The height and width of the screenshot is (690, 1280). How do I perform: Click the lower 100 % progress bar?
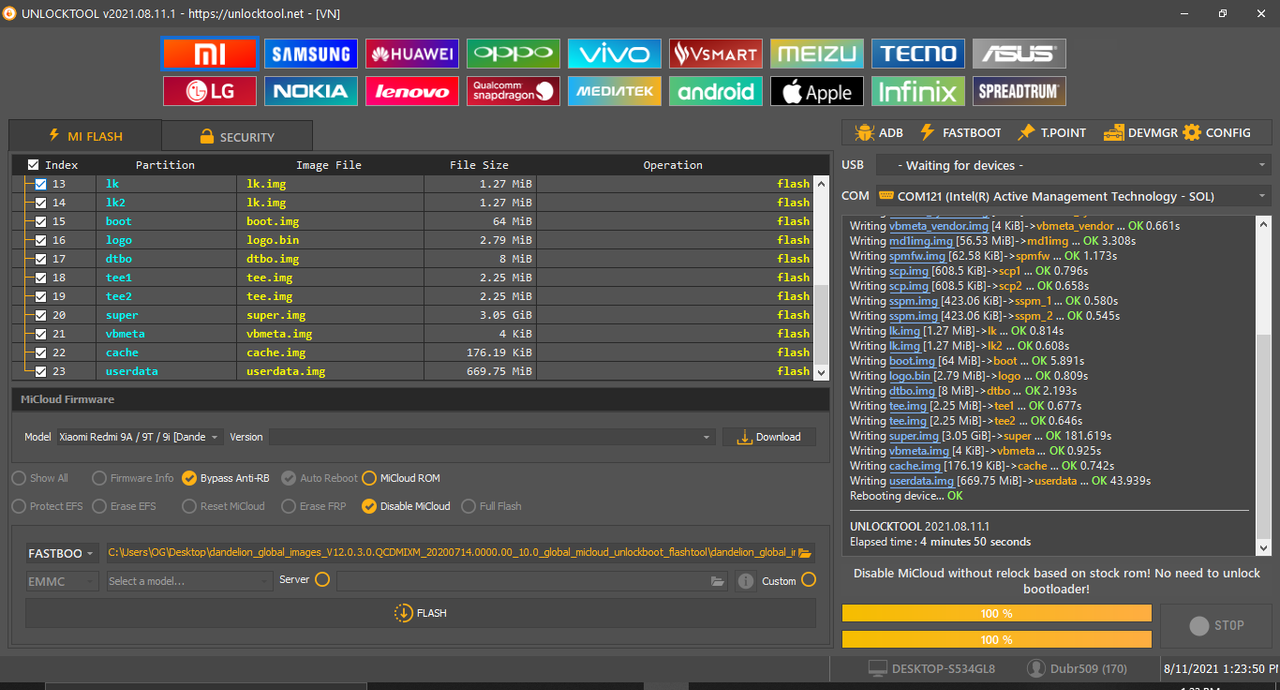[x=997, y=639]
